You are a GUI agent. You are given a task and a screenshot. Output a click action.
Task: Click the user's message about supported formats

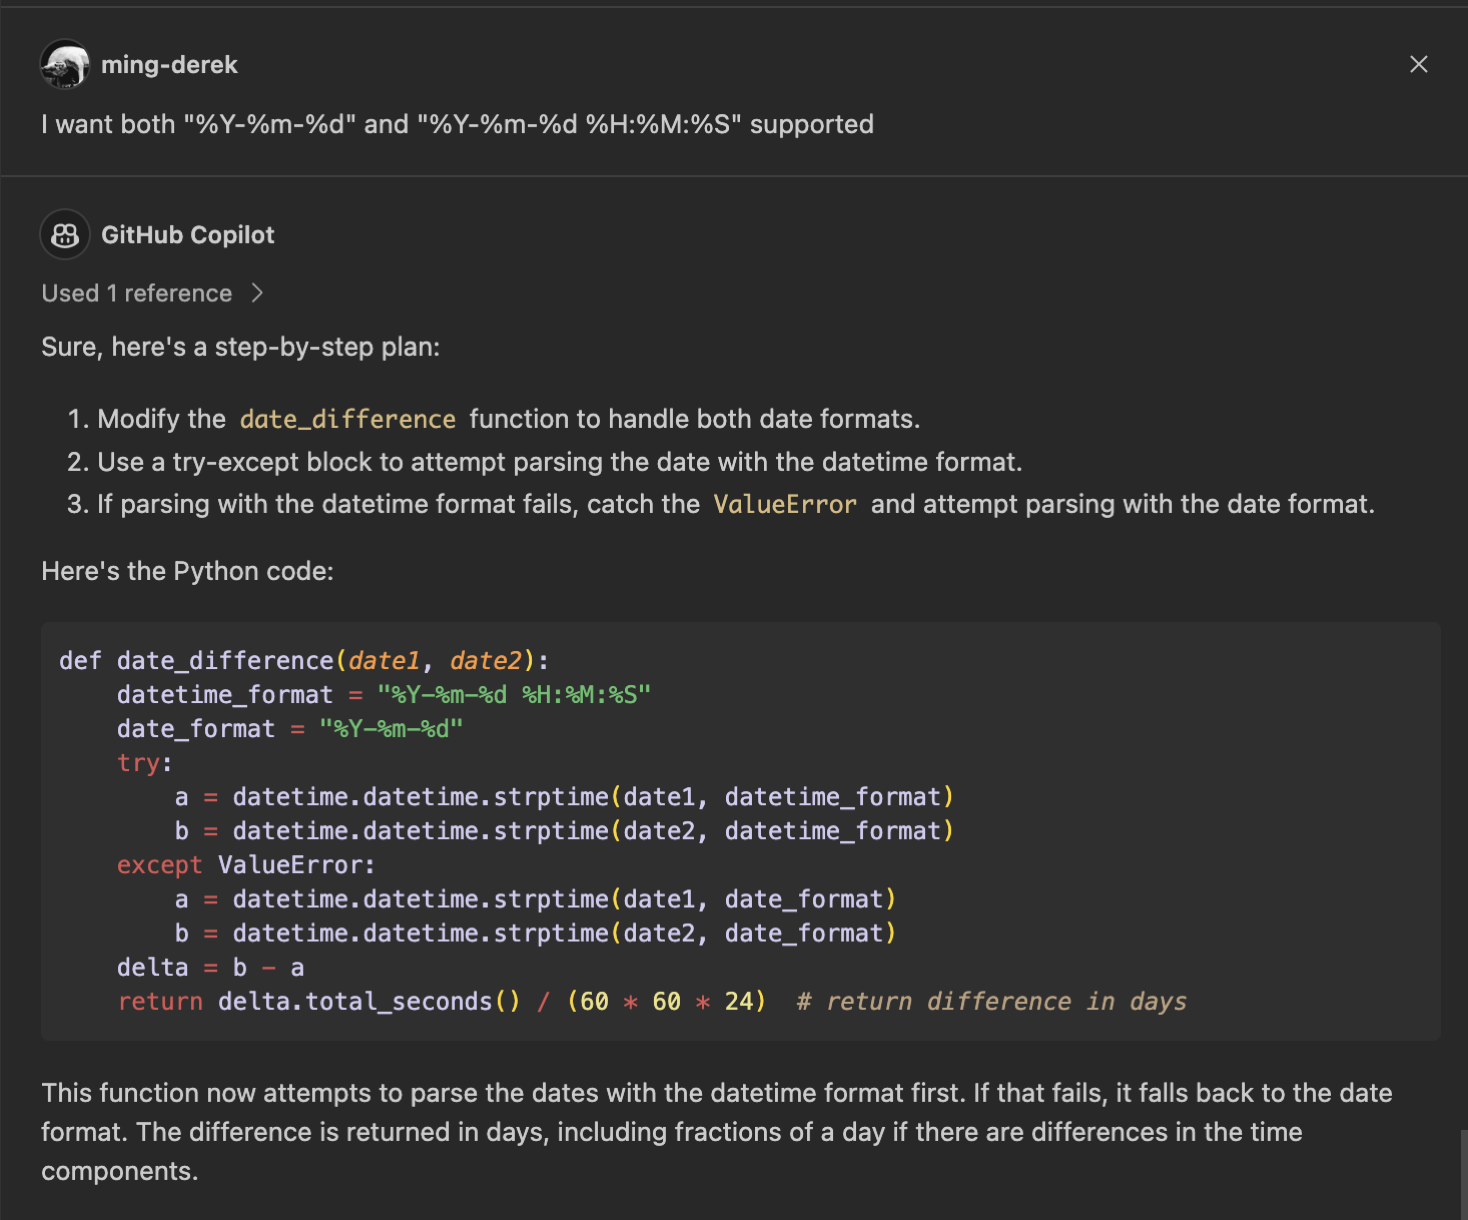click(x=457, y=124)
